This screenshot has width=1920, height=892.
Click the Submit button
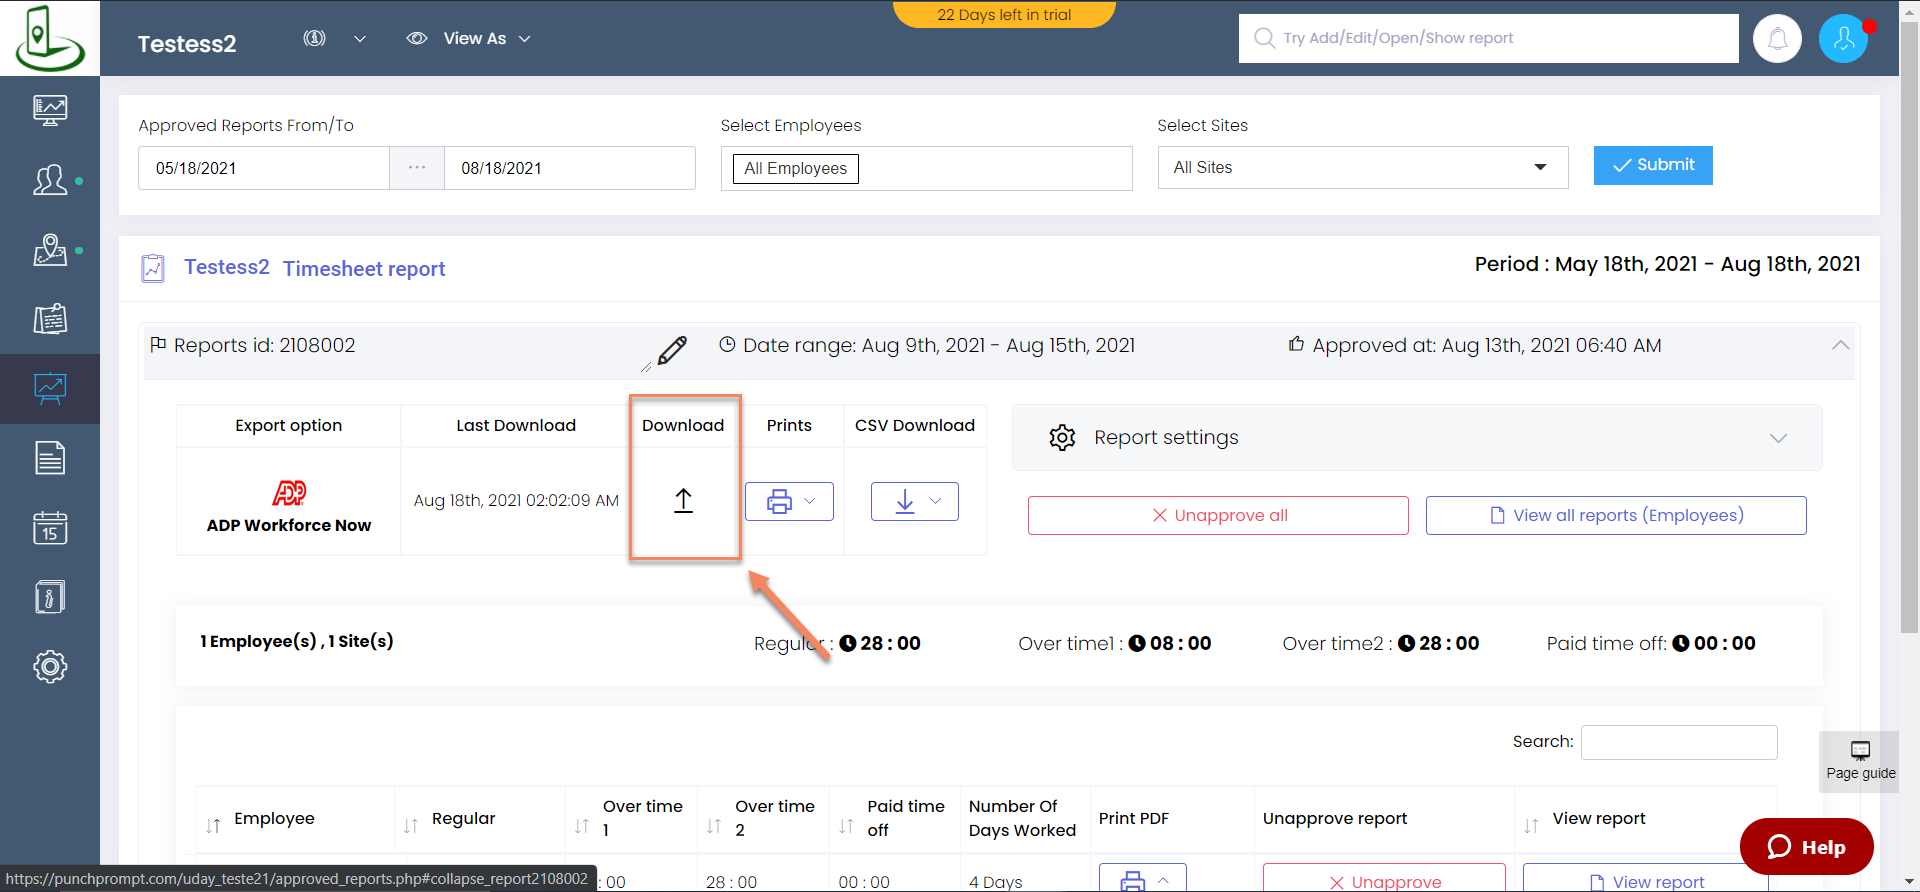tap(1652, 166)
